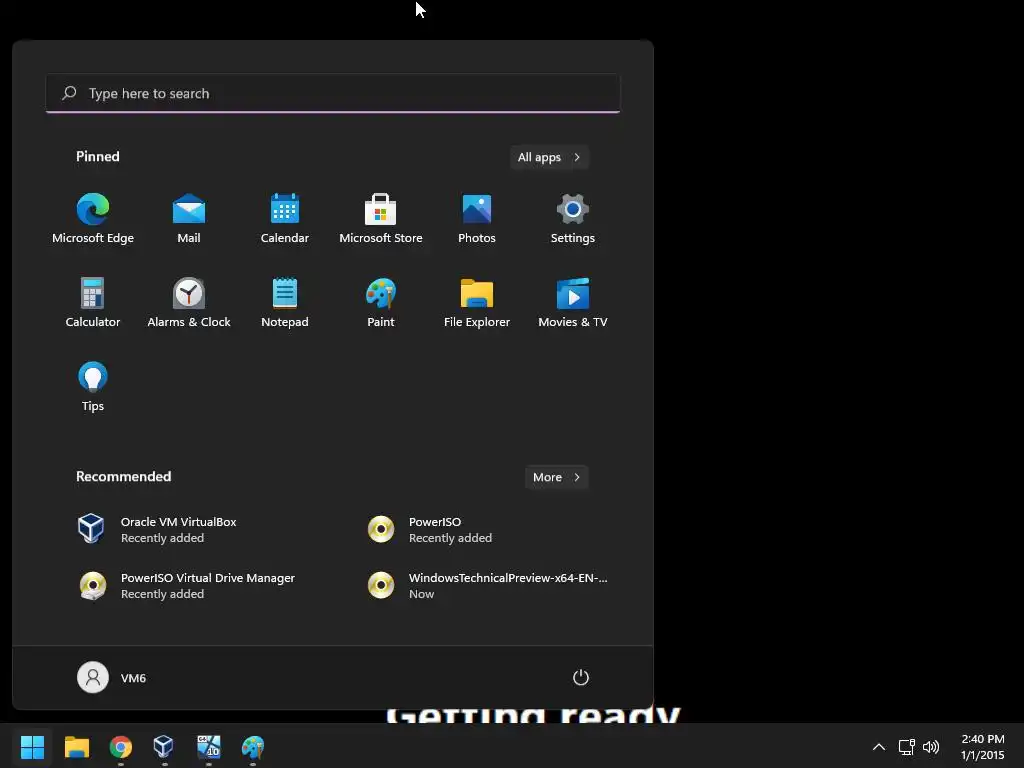Open the VM6 user account menu
Viewport: 1024px width, 768px height.
[x=112, y=677]
